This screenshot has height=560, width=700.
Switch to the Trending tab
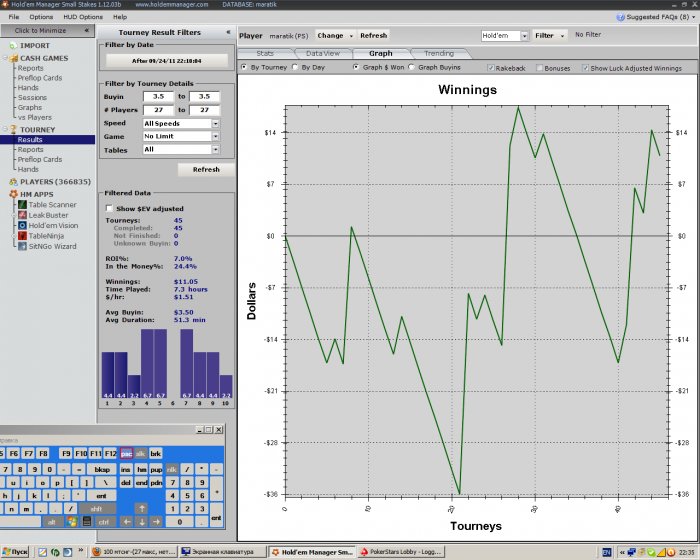(438, 53)
